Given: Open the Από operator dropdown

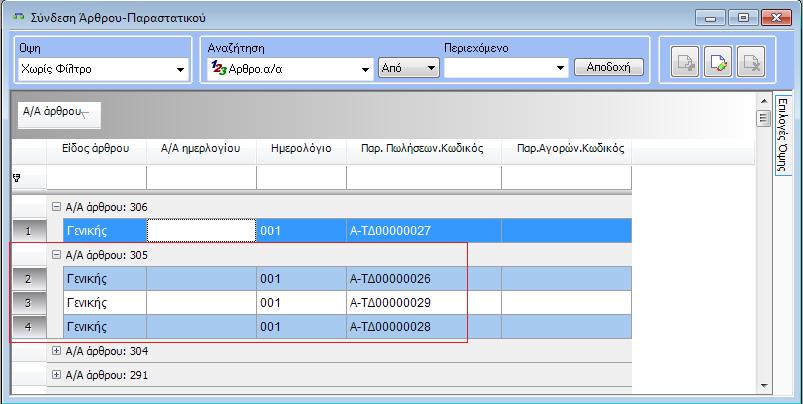Looking at the screenshot, I should click(x=409, y=68).
